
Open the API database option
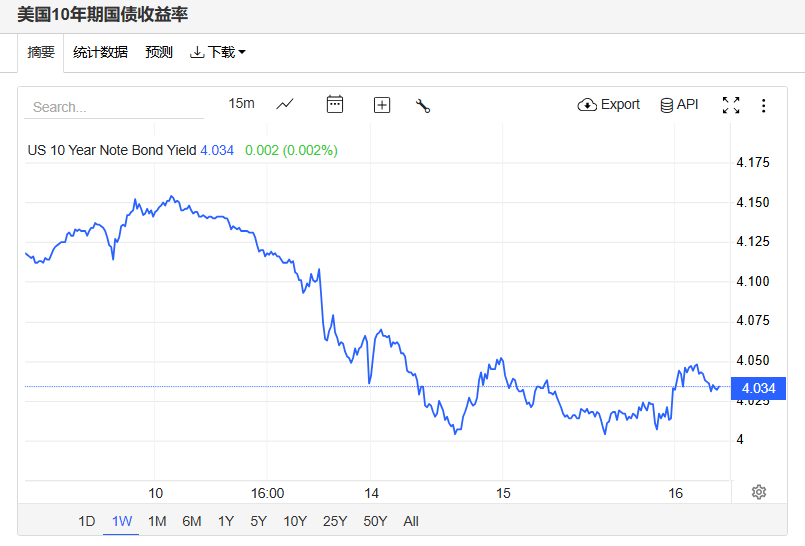[679, 105]
